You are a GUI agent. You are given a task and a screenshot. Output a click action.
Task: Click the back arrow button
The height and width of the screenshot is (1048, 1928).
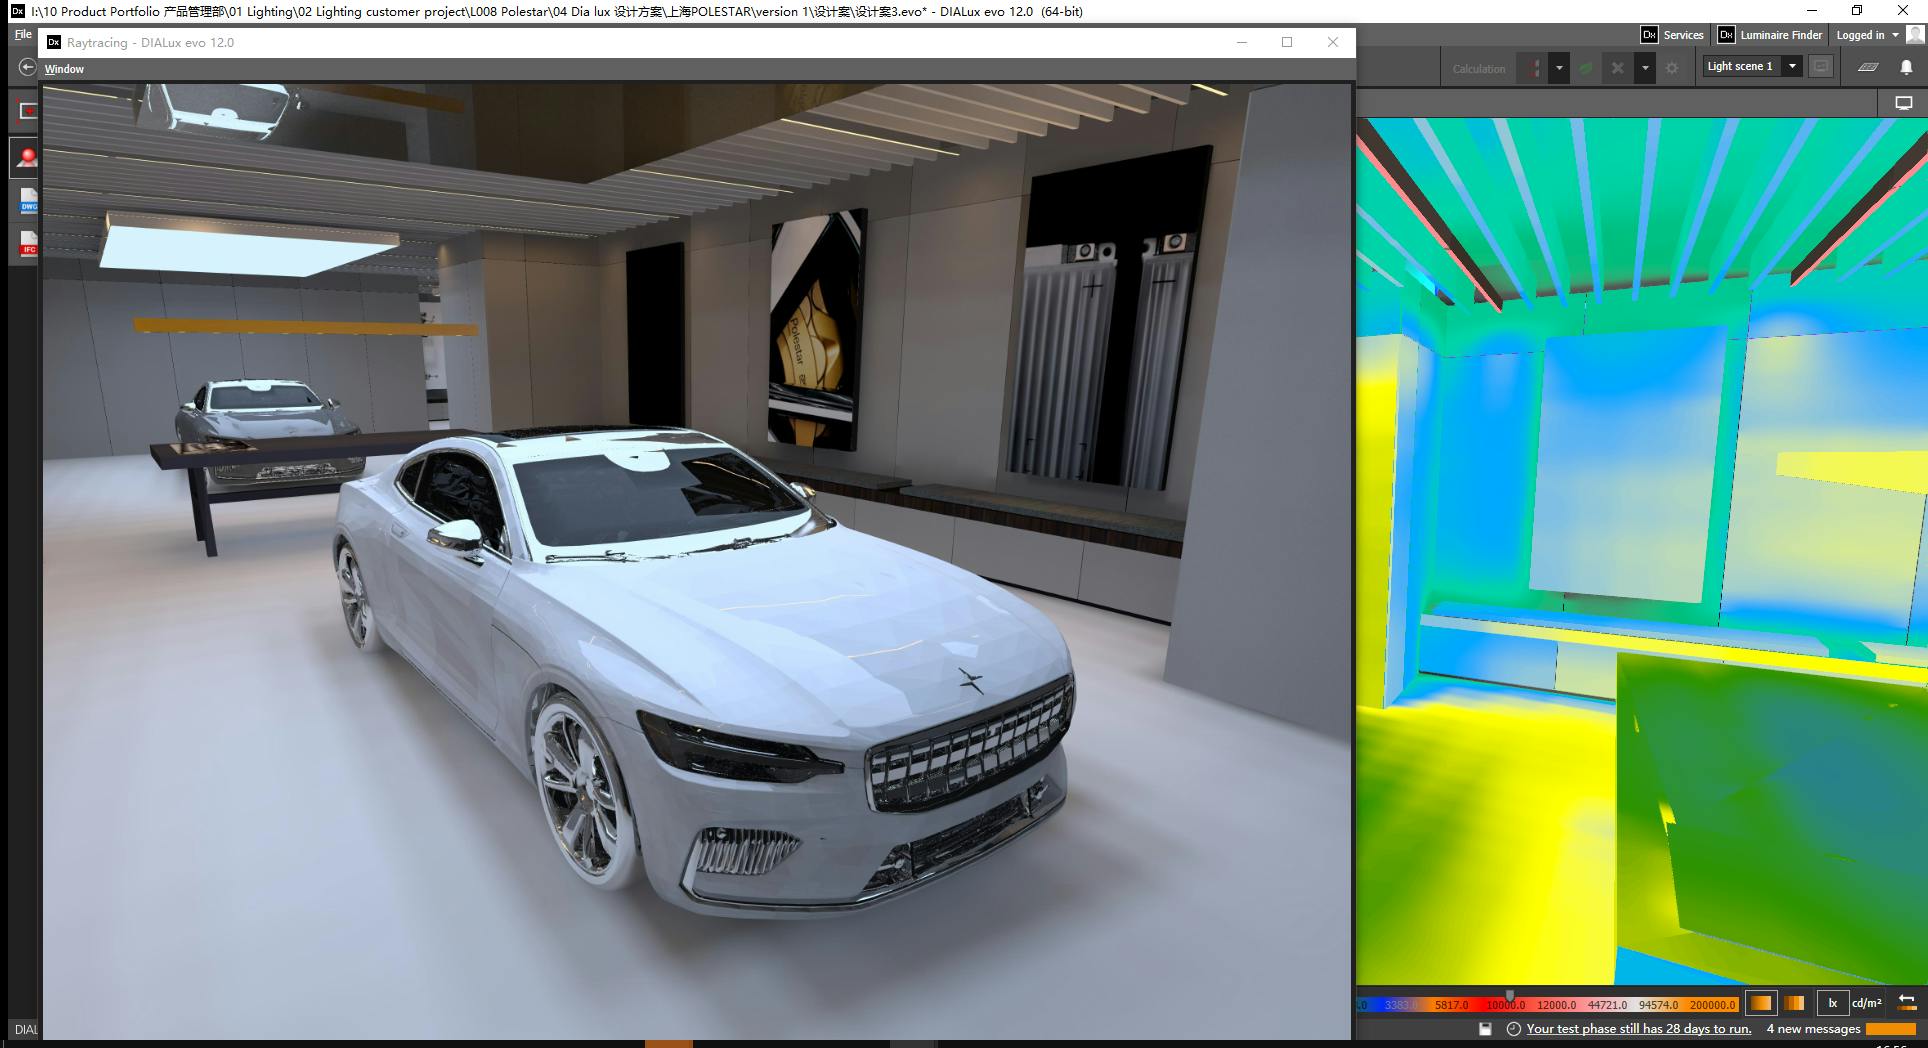point(27,67)
